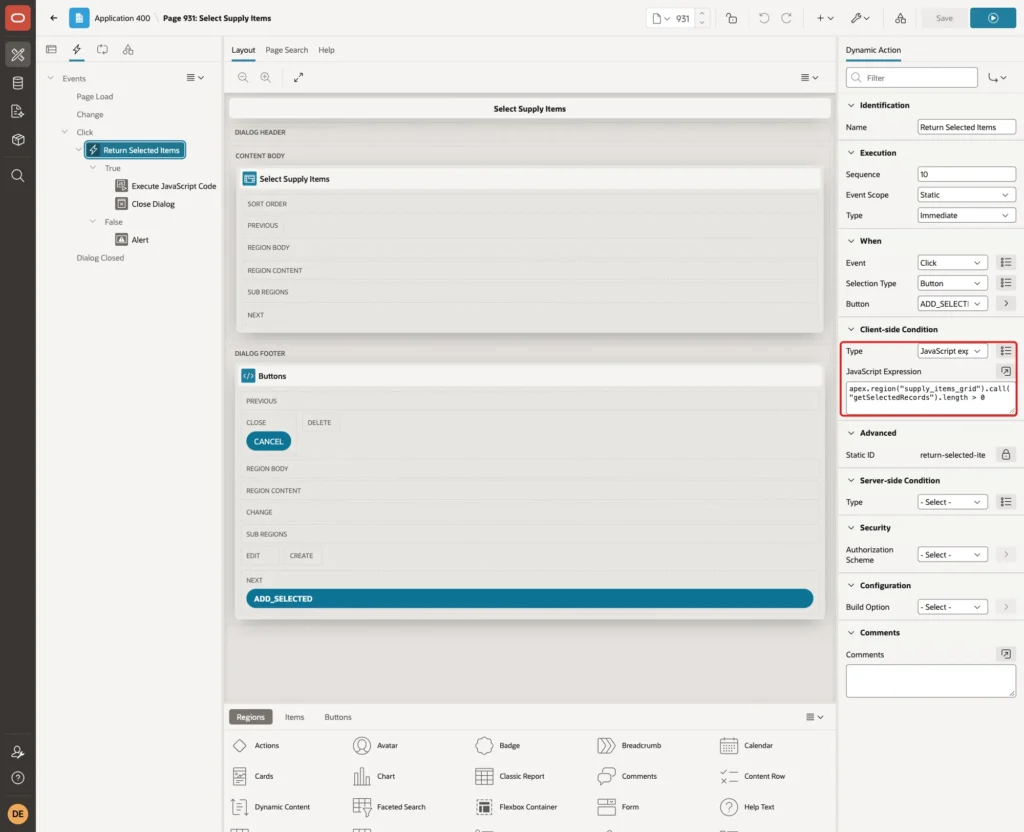Open the Event Scope dropdown
This screenshot has height=832, width=1024.
tap(966, 195)
